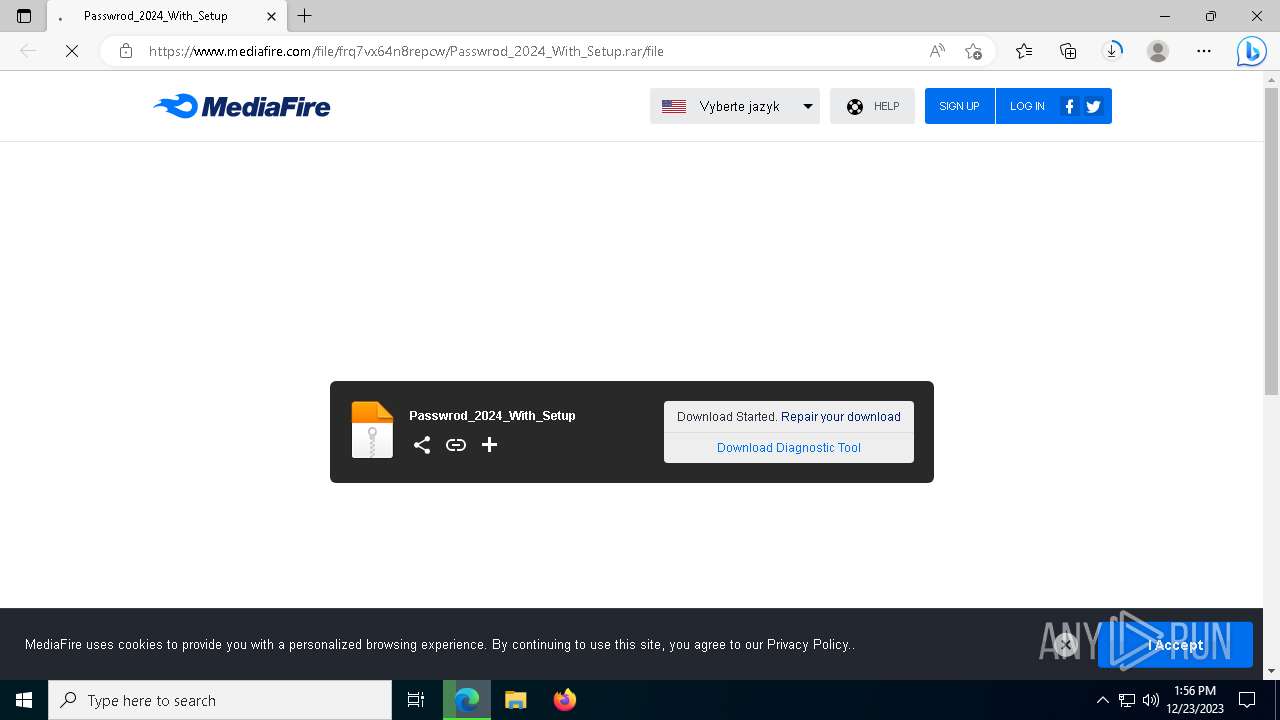The image size is (1280, 720).
Task: Copy link via the chain icon
Action: pyautogui.click(x=456, y=445)
